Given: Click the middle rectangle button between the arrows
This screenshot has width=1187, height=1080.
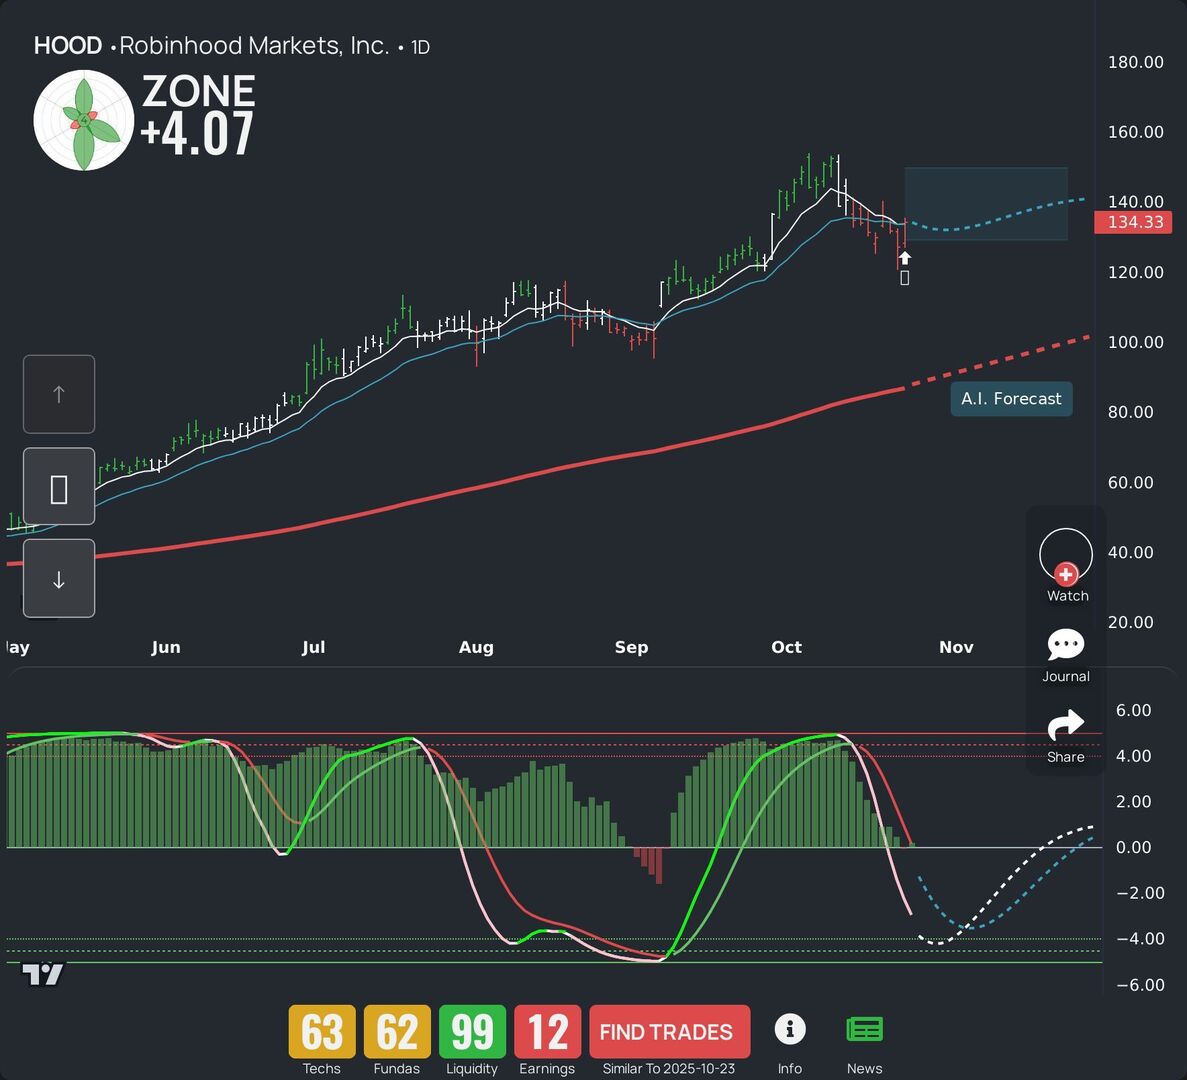Looking at the screenshot, I should [59, 487].
